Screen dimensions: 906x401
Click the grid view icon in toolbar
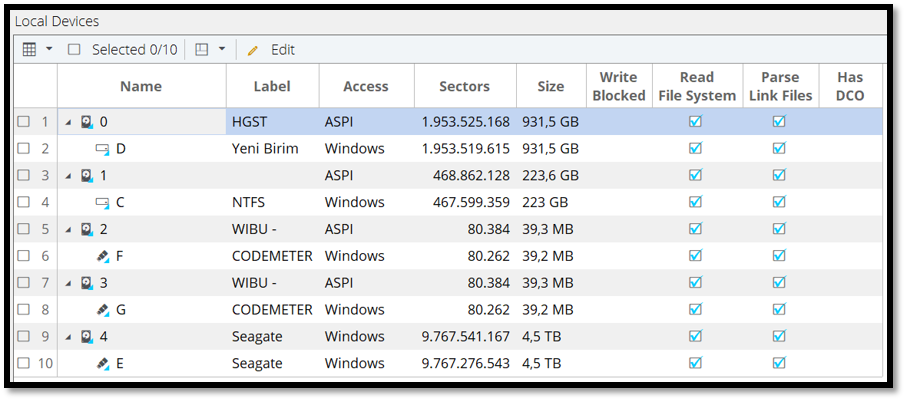tap(30, 49)
